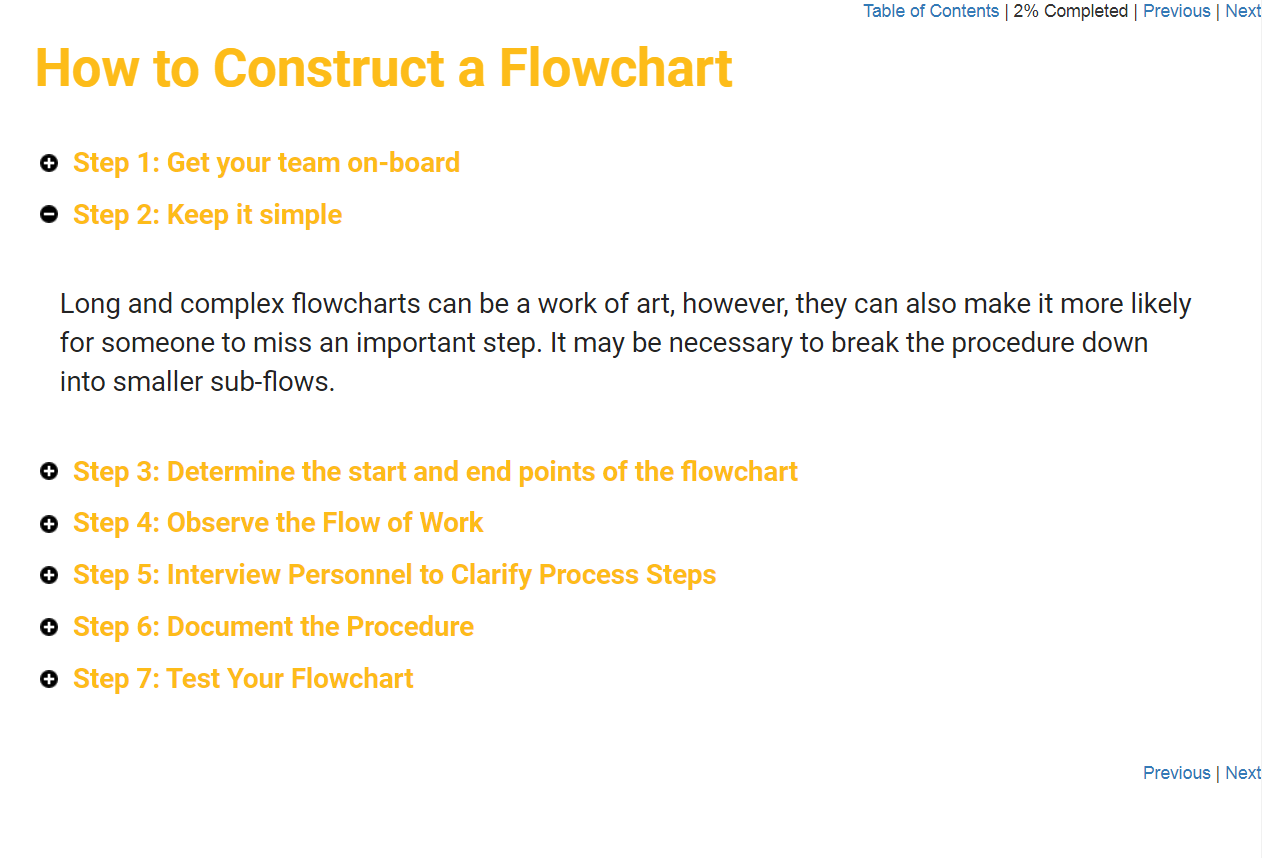Open the Table of Contents link
Image resolution: width=1262 pixels, height=858 pixels.
coord(931,11)
